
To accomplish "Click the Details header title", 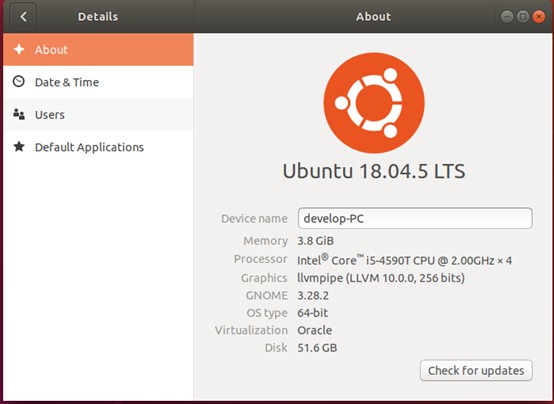I will [x=98, y=17].
